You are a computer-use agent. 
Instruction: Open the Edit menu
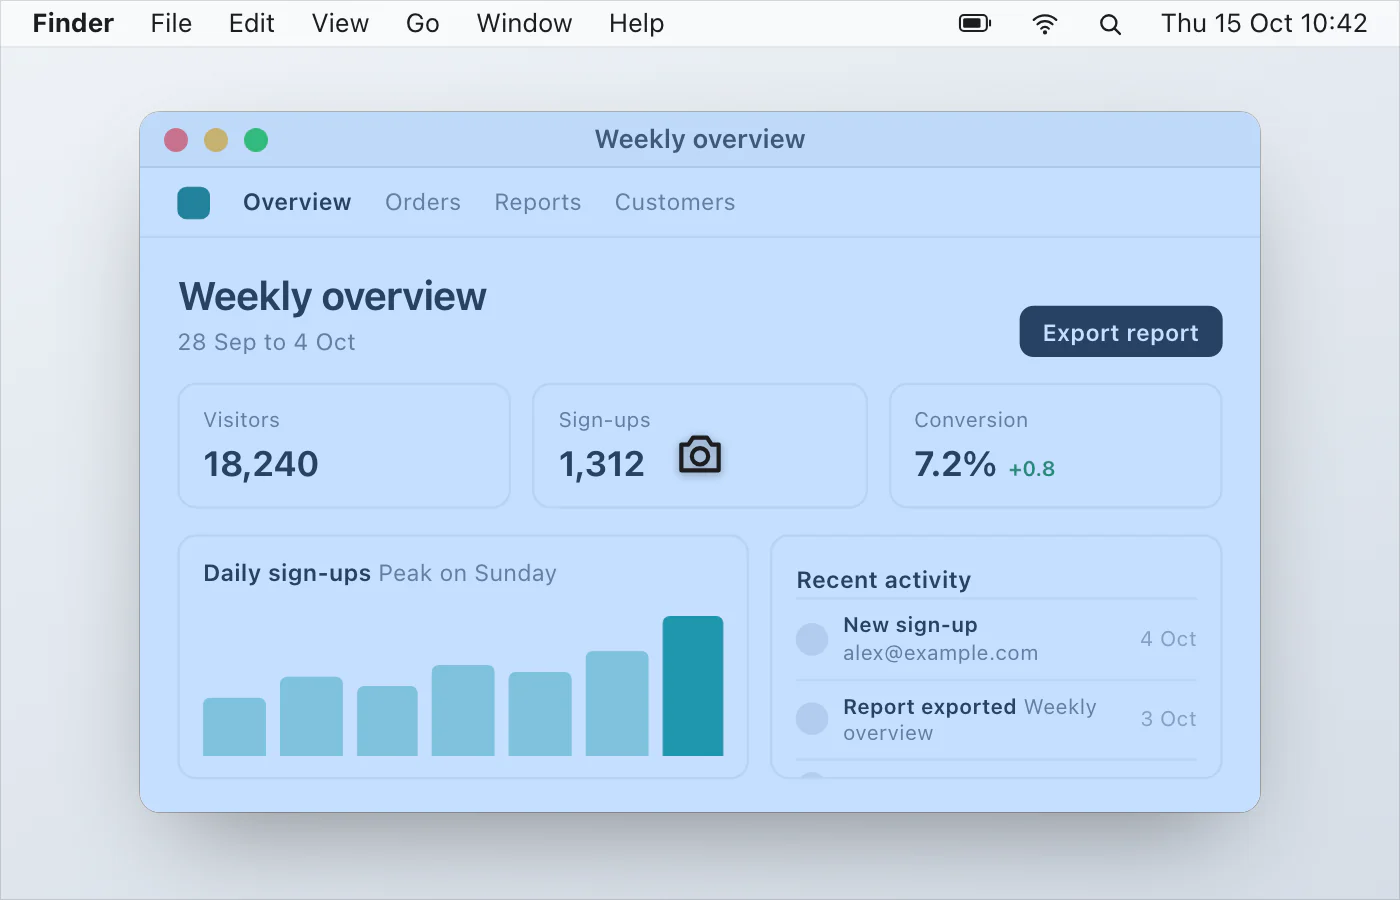pyautogui.click(x=251, y=23)
